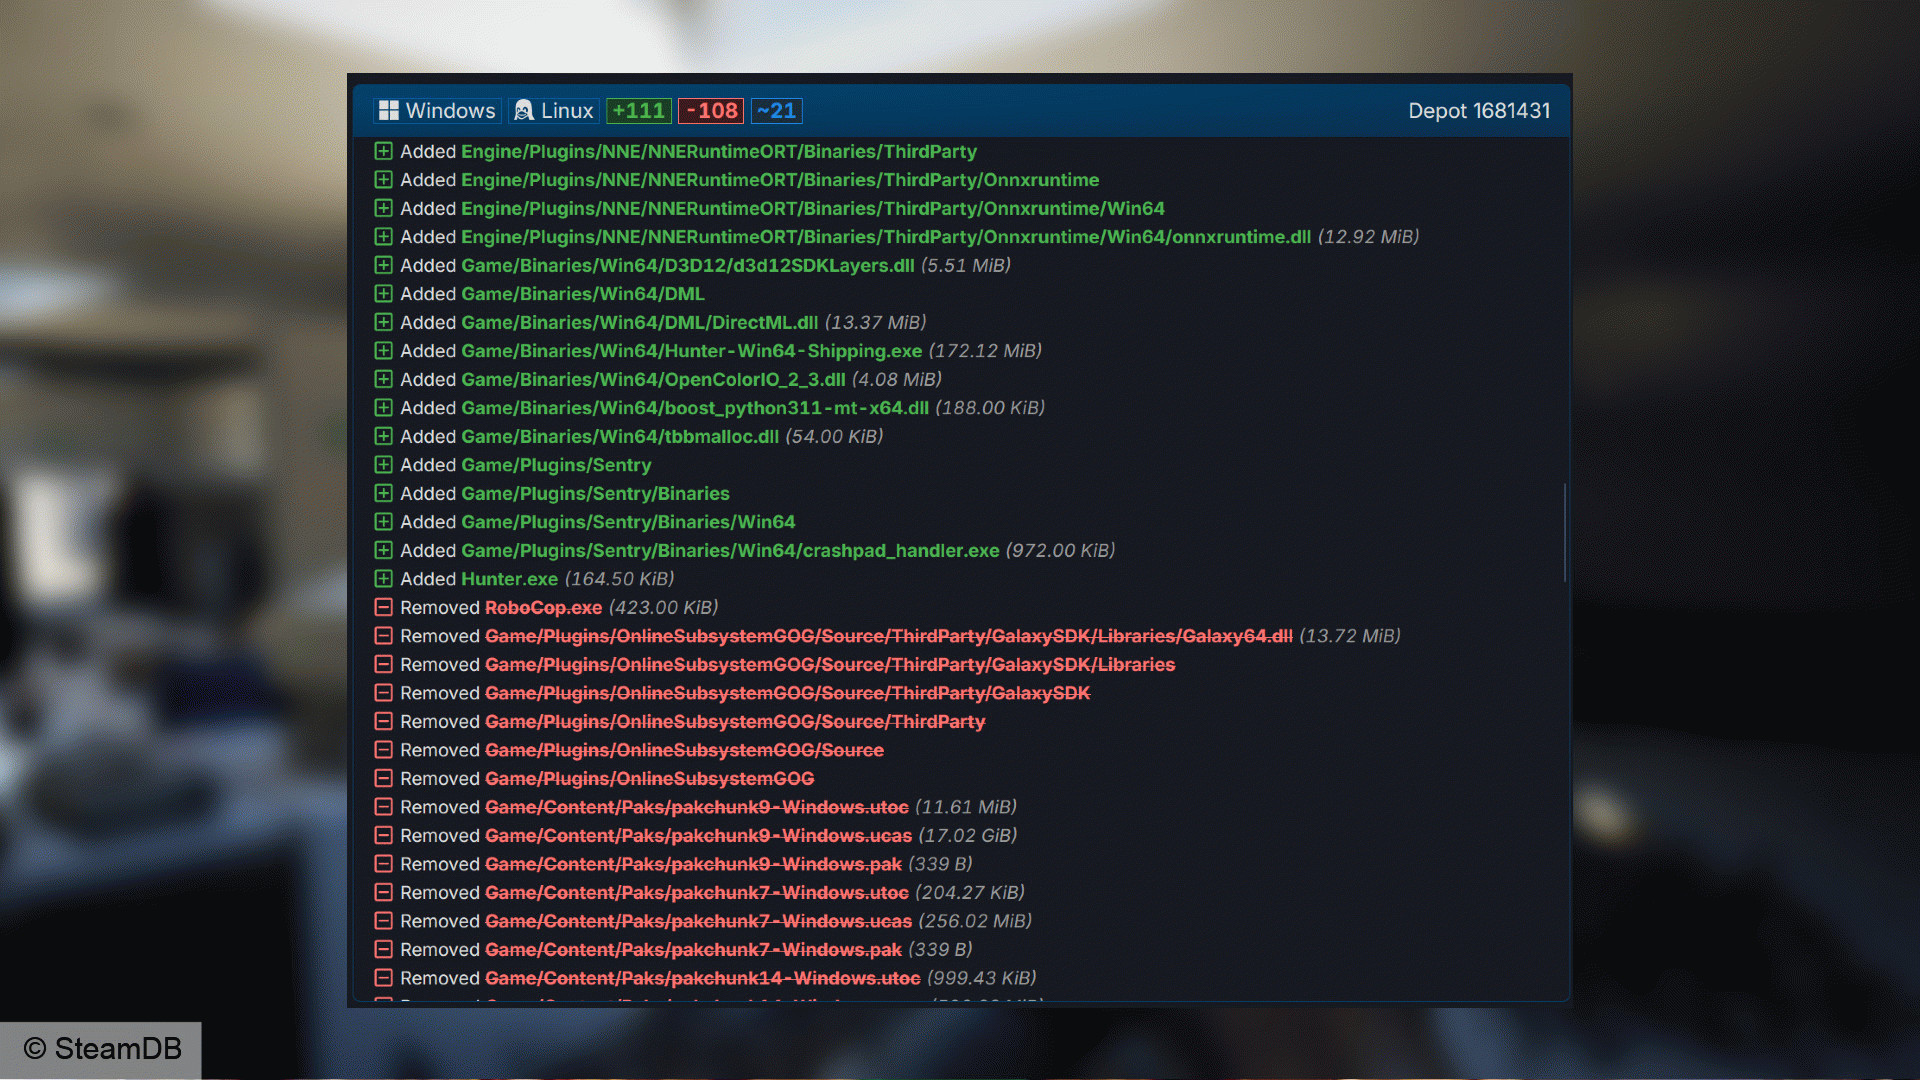Screen dimensions: 1920x1080
Task: Click plus icon beside ThirdParty/Onnxruntime folder row
Action: (383, 180)
